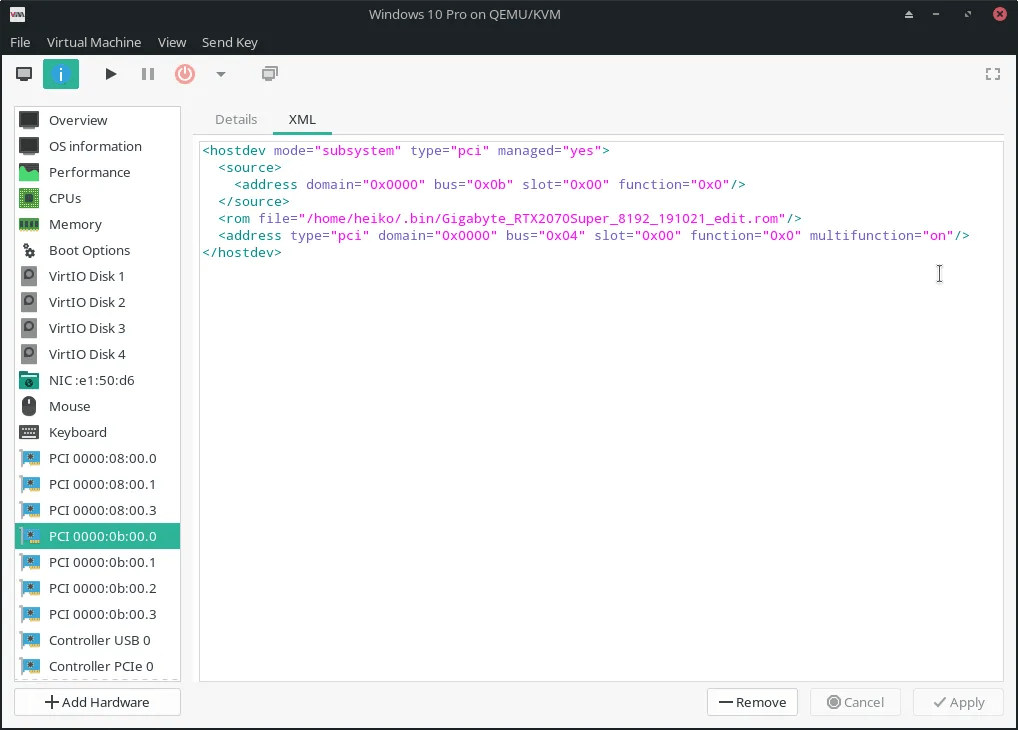
Task: Click the multifunction="on" attribute text
Action: coord(882,236)
